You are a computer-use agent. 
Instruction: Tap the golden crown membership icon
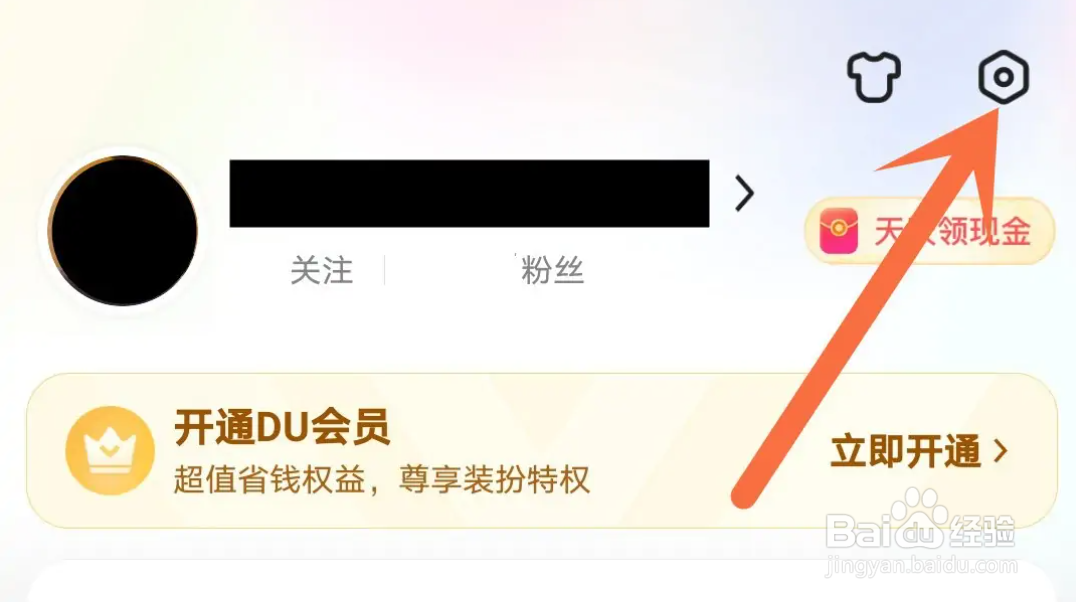coord(110,450)
